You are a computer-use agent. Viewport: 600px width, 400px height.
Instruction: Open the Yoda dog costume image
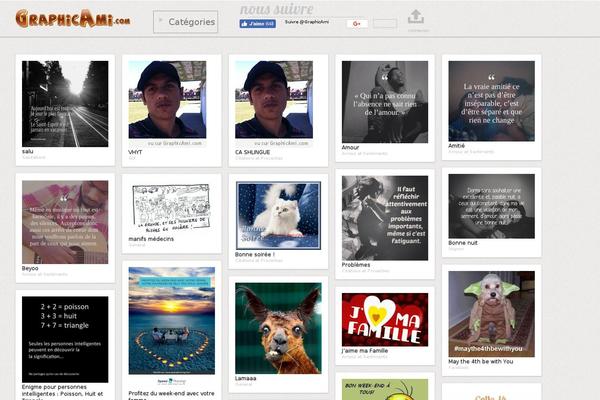pyautogui.click(x=492, y=314)
